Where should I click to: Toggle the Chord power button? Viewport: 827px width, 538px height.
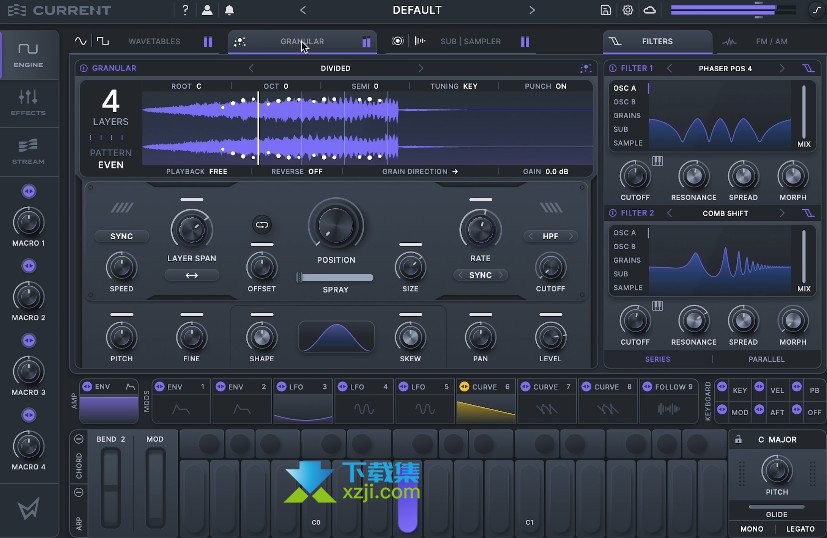[x=79, y=439]
